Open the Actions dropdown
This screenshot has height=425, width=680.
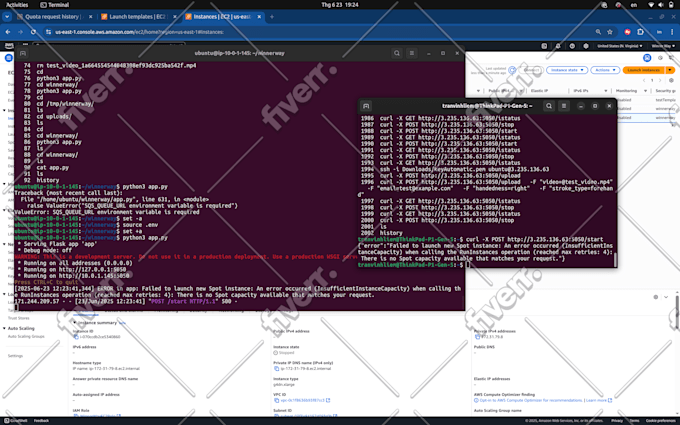coord(605,70)
